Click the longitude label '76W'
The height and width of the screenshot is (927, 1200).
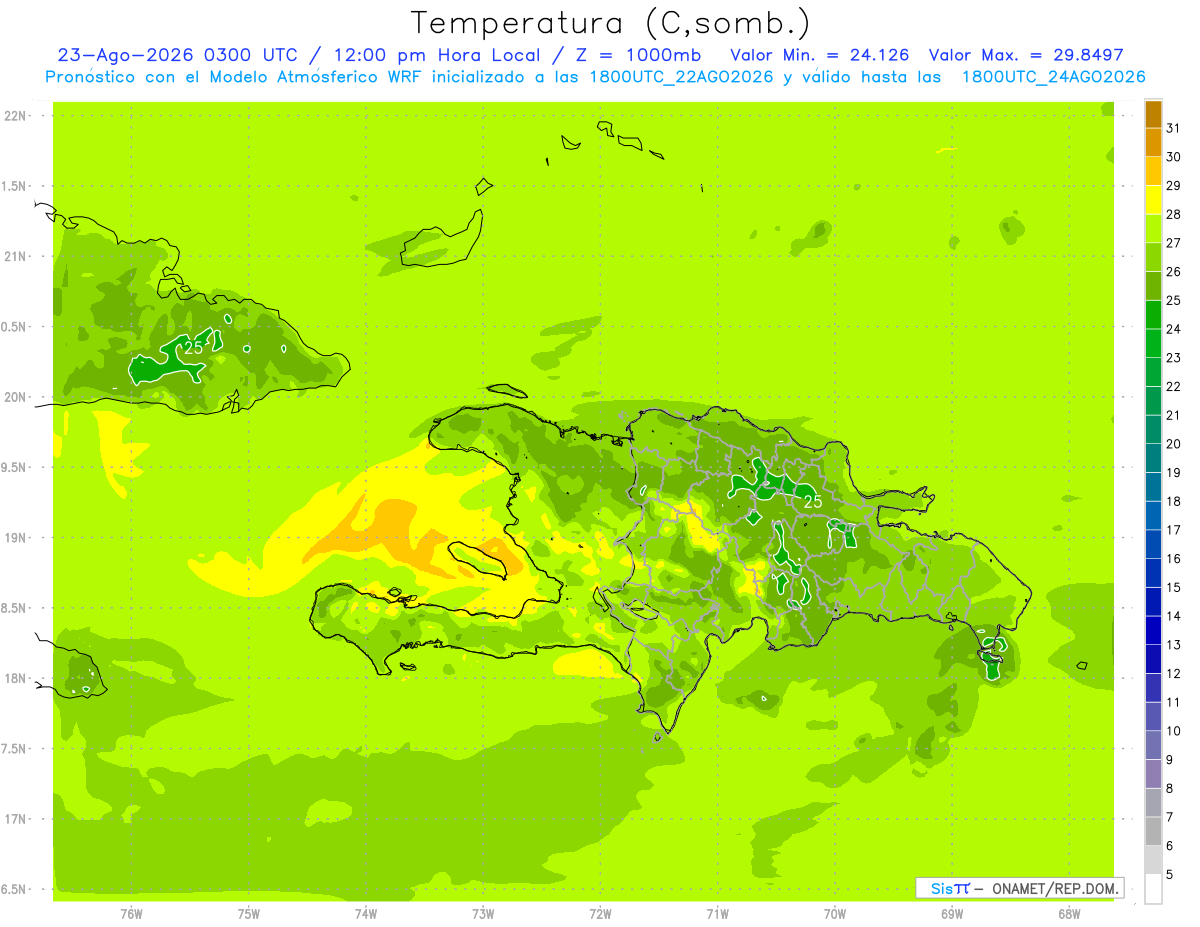tap(131, 914)
